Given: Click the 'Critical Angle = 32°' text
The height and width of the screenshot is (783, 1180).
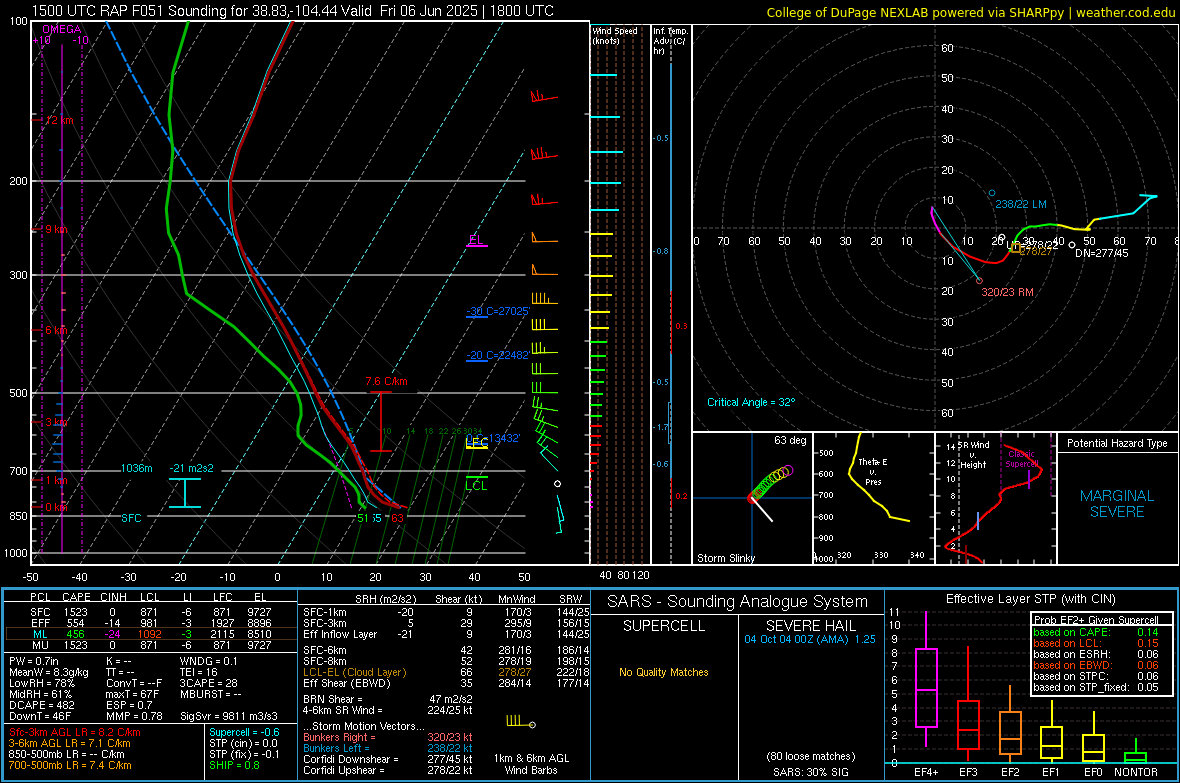Looking at the screenshot, I should pyautogui.click(x=751, y=402).
